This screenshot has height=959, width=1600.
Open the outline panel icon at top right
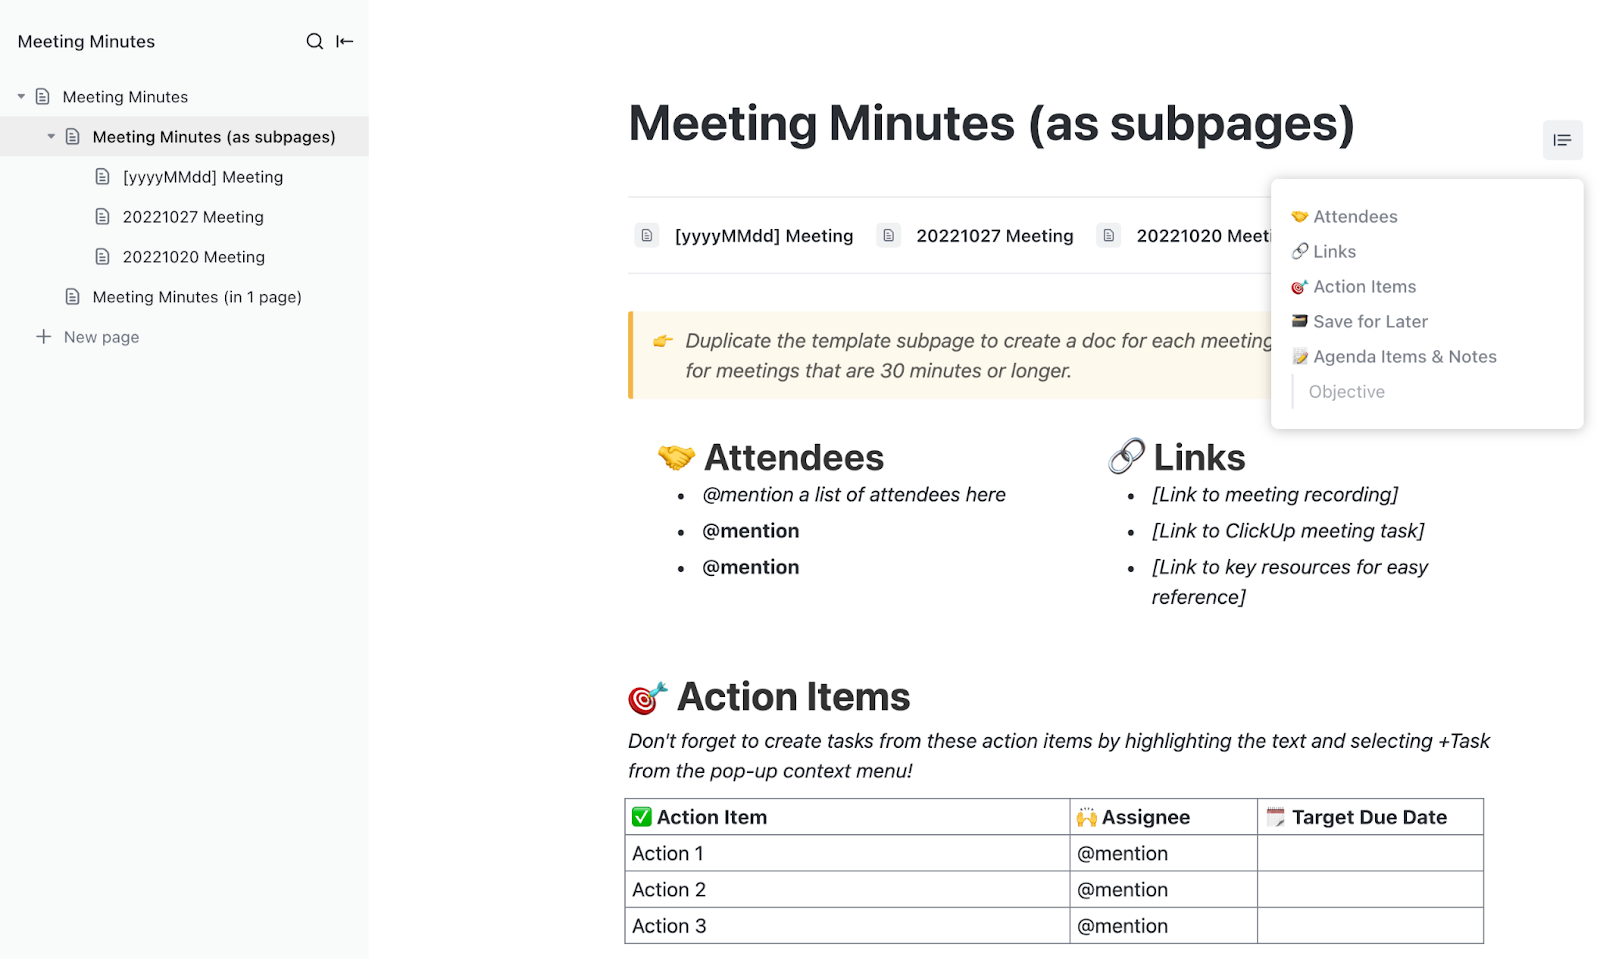[1562, 140]
